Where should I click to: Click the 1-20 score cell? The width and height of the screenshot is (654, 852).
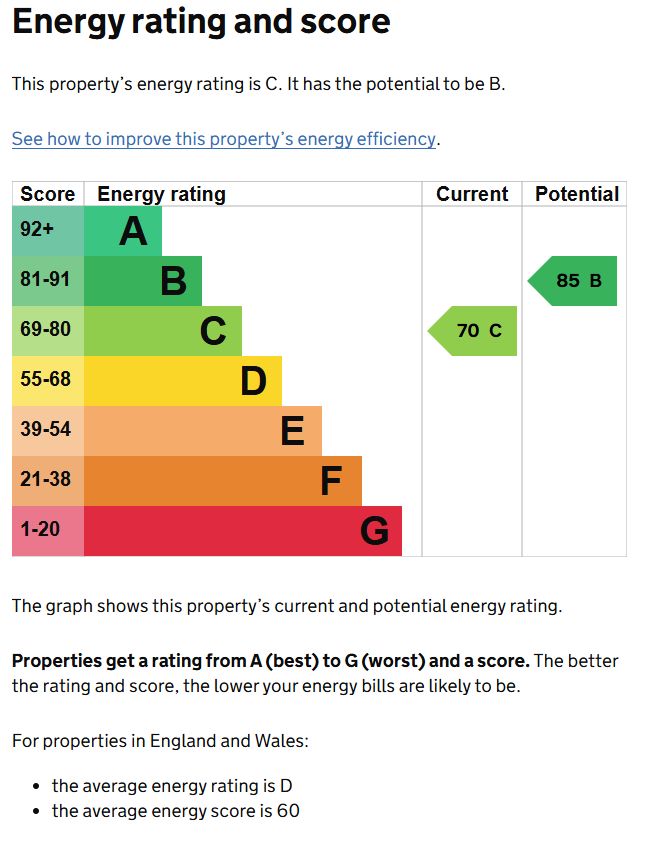coord(48,531)
